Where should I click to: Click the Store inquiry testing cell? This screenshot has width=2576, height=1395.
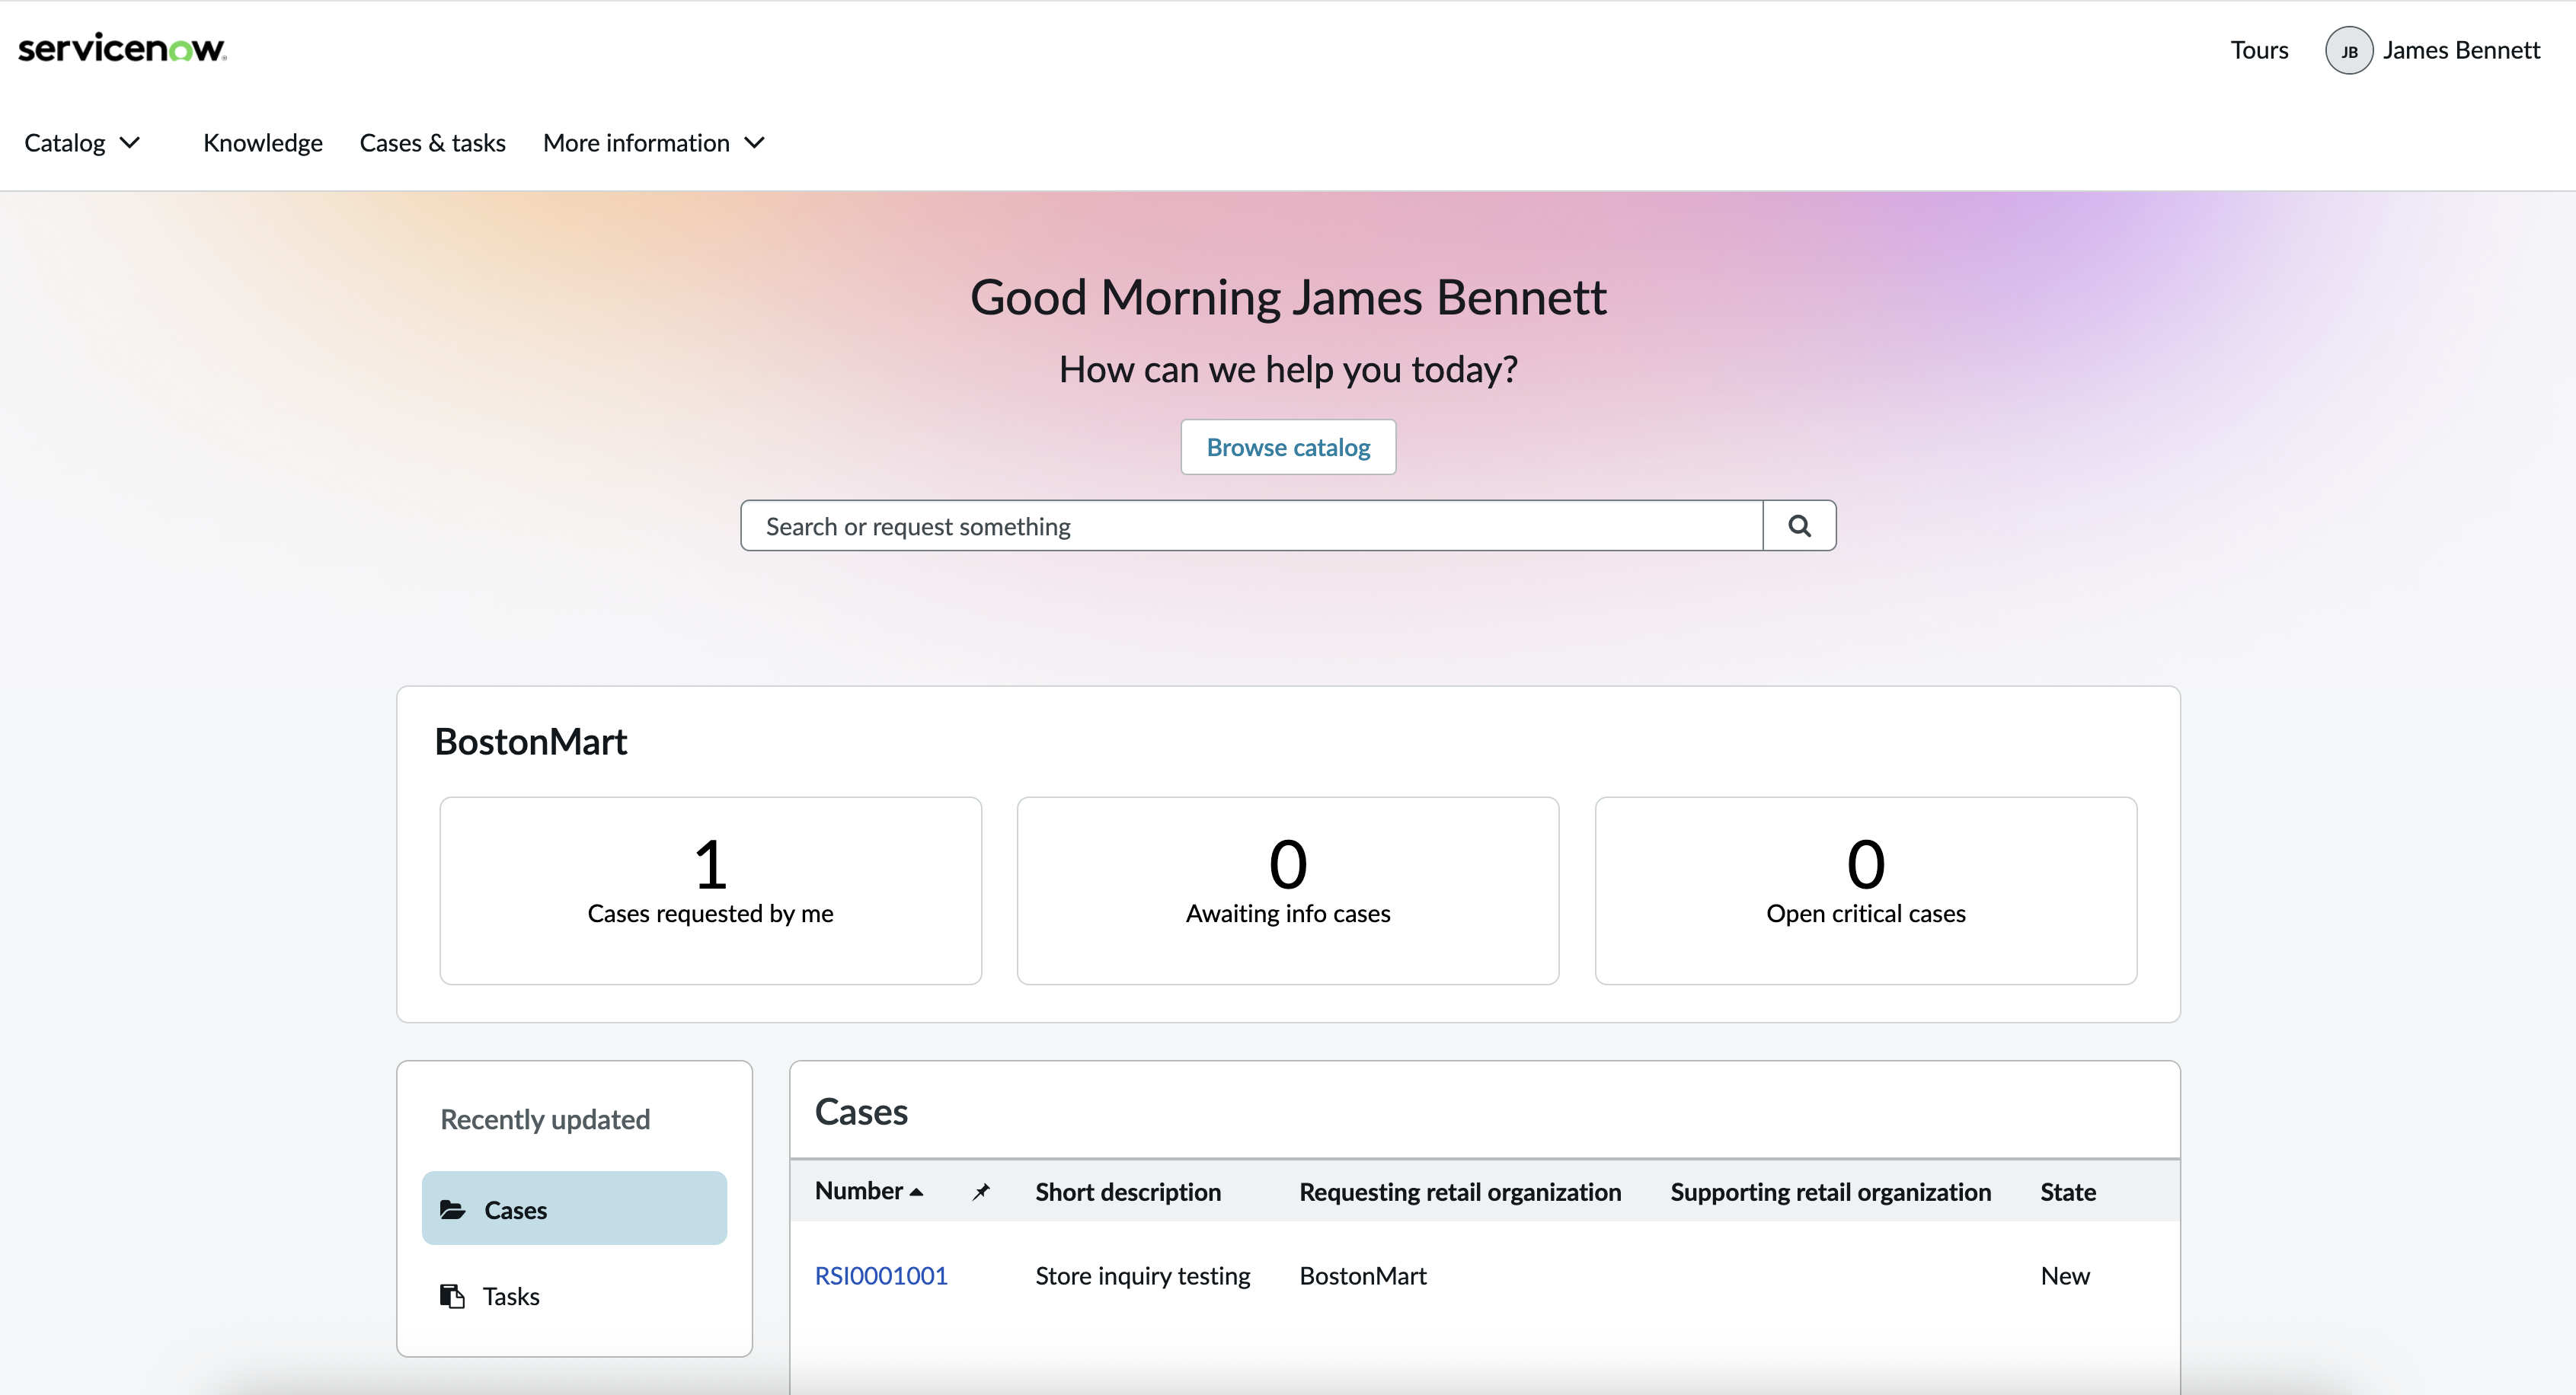coord(1143,1275)
